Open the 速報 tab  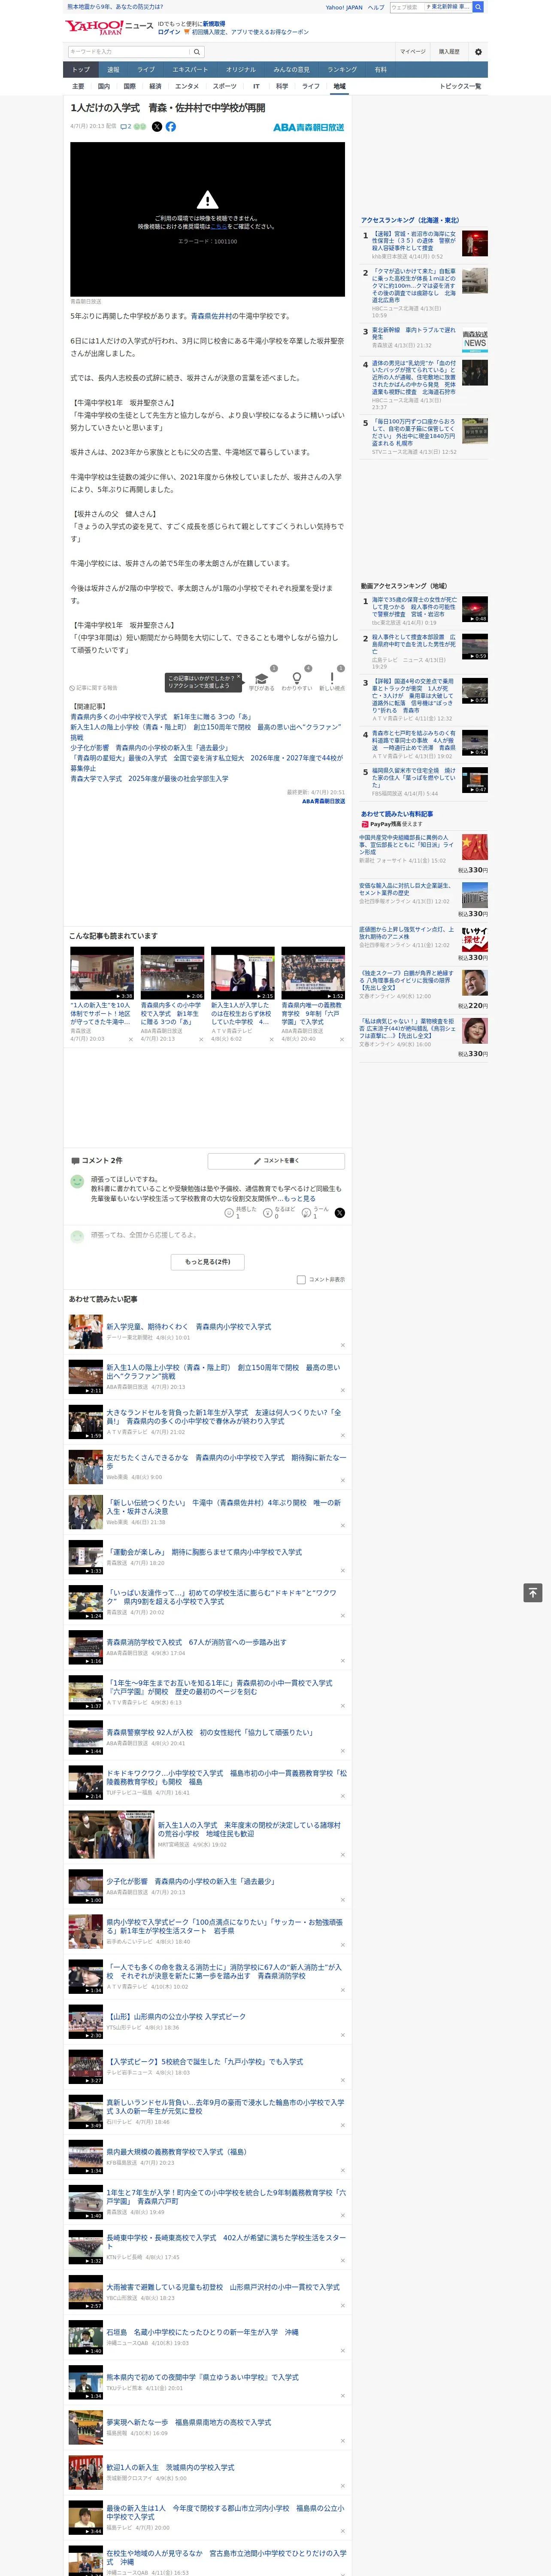pos(113,69)
